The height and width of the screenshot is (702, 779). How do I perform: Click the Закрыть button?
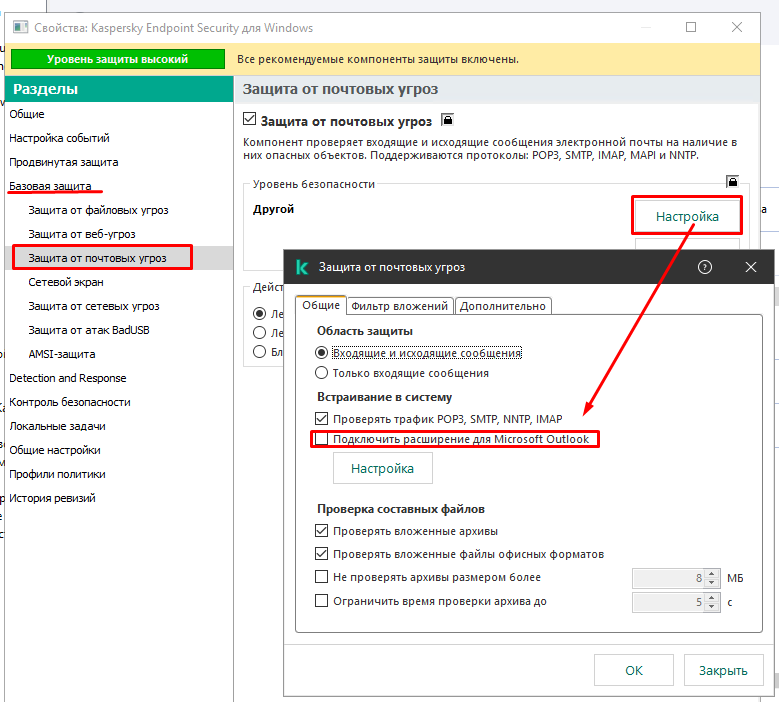pos(723,670)
